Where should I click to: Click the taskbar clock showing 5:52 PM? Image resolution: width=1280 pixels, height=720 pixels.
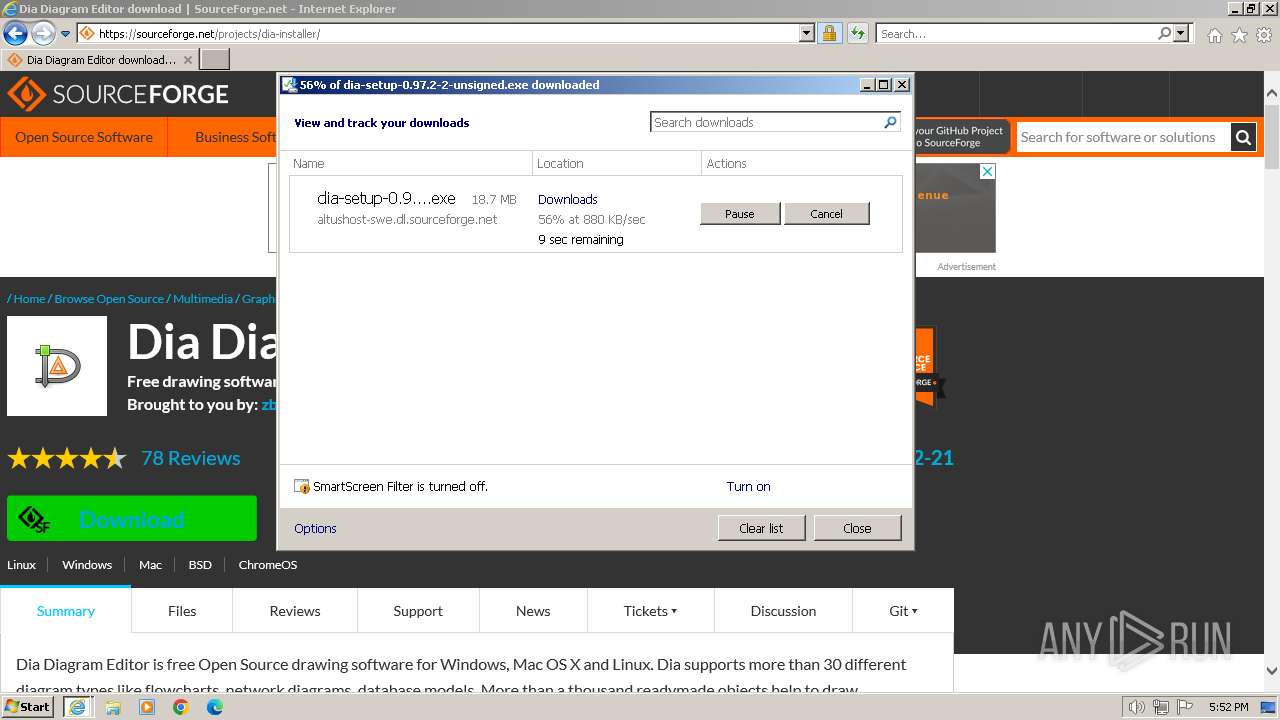(x=1228, y=707)
